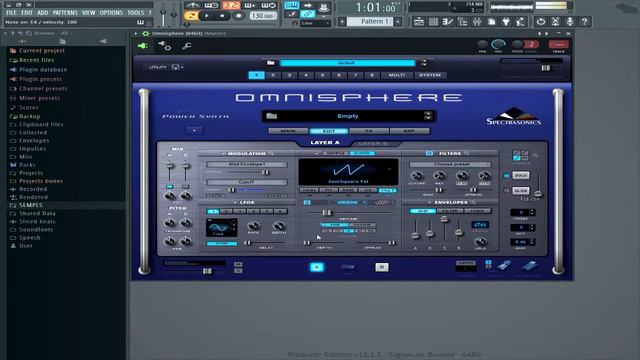This screenshot has height=360, width=640.
Task: Open the PATTERNS menu
Action: coord(65,13)
